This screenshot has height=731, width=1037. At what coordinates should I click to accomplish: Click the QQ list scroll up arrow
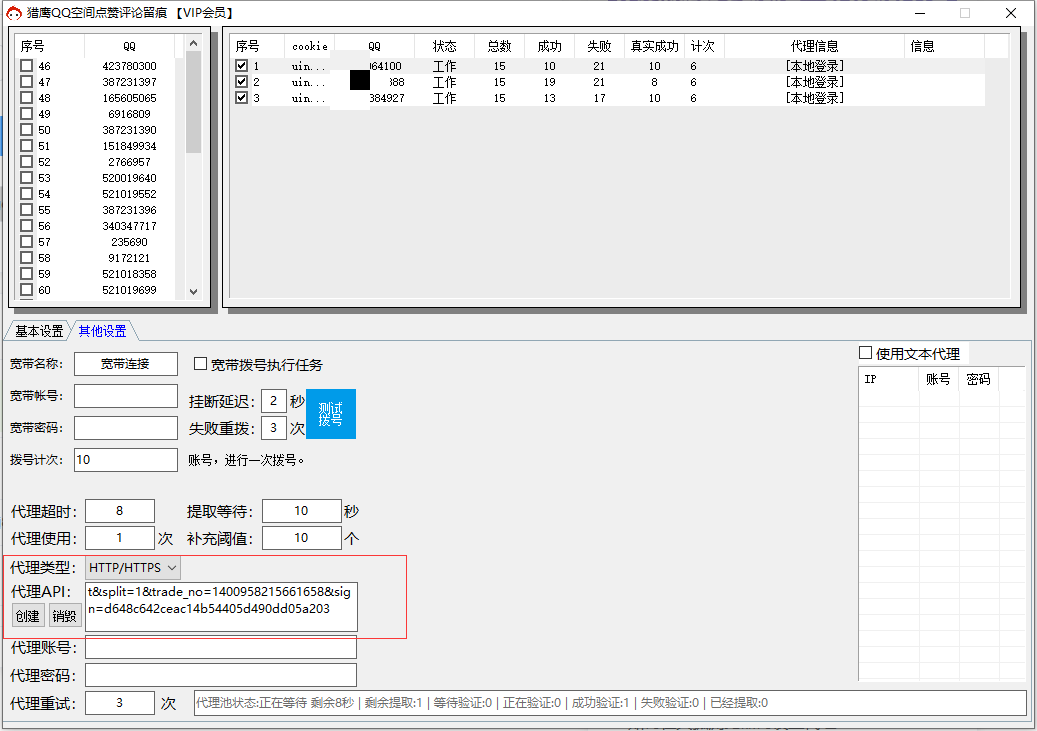coord(193,44)
